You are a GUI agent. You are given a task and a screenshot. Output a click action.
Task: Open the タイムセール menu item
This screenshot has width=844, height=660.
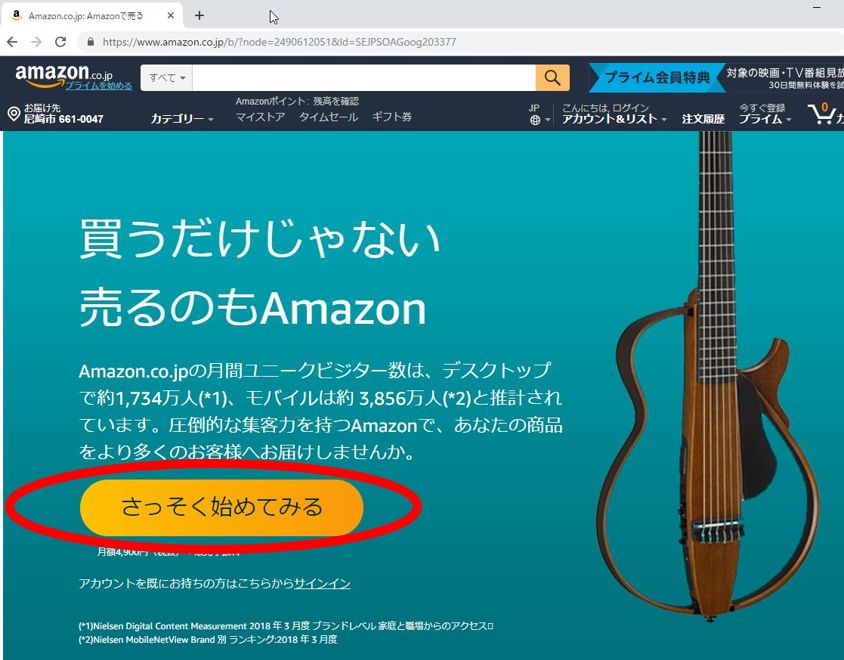point(328,117)
